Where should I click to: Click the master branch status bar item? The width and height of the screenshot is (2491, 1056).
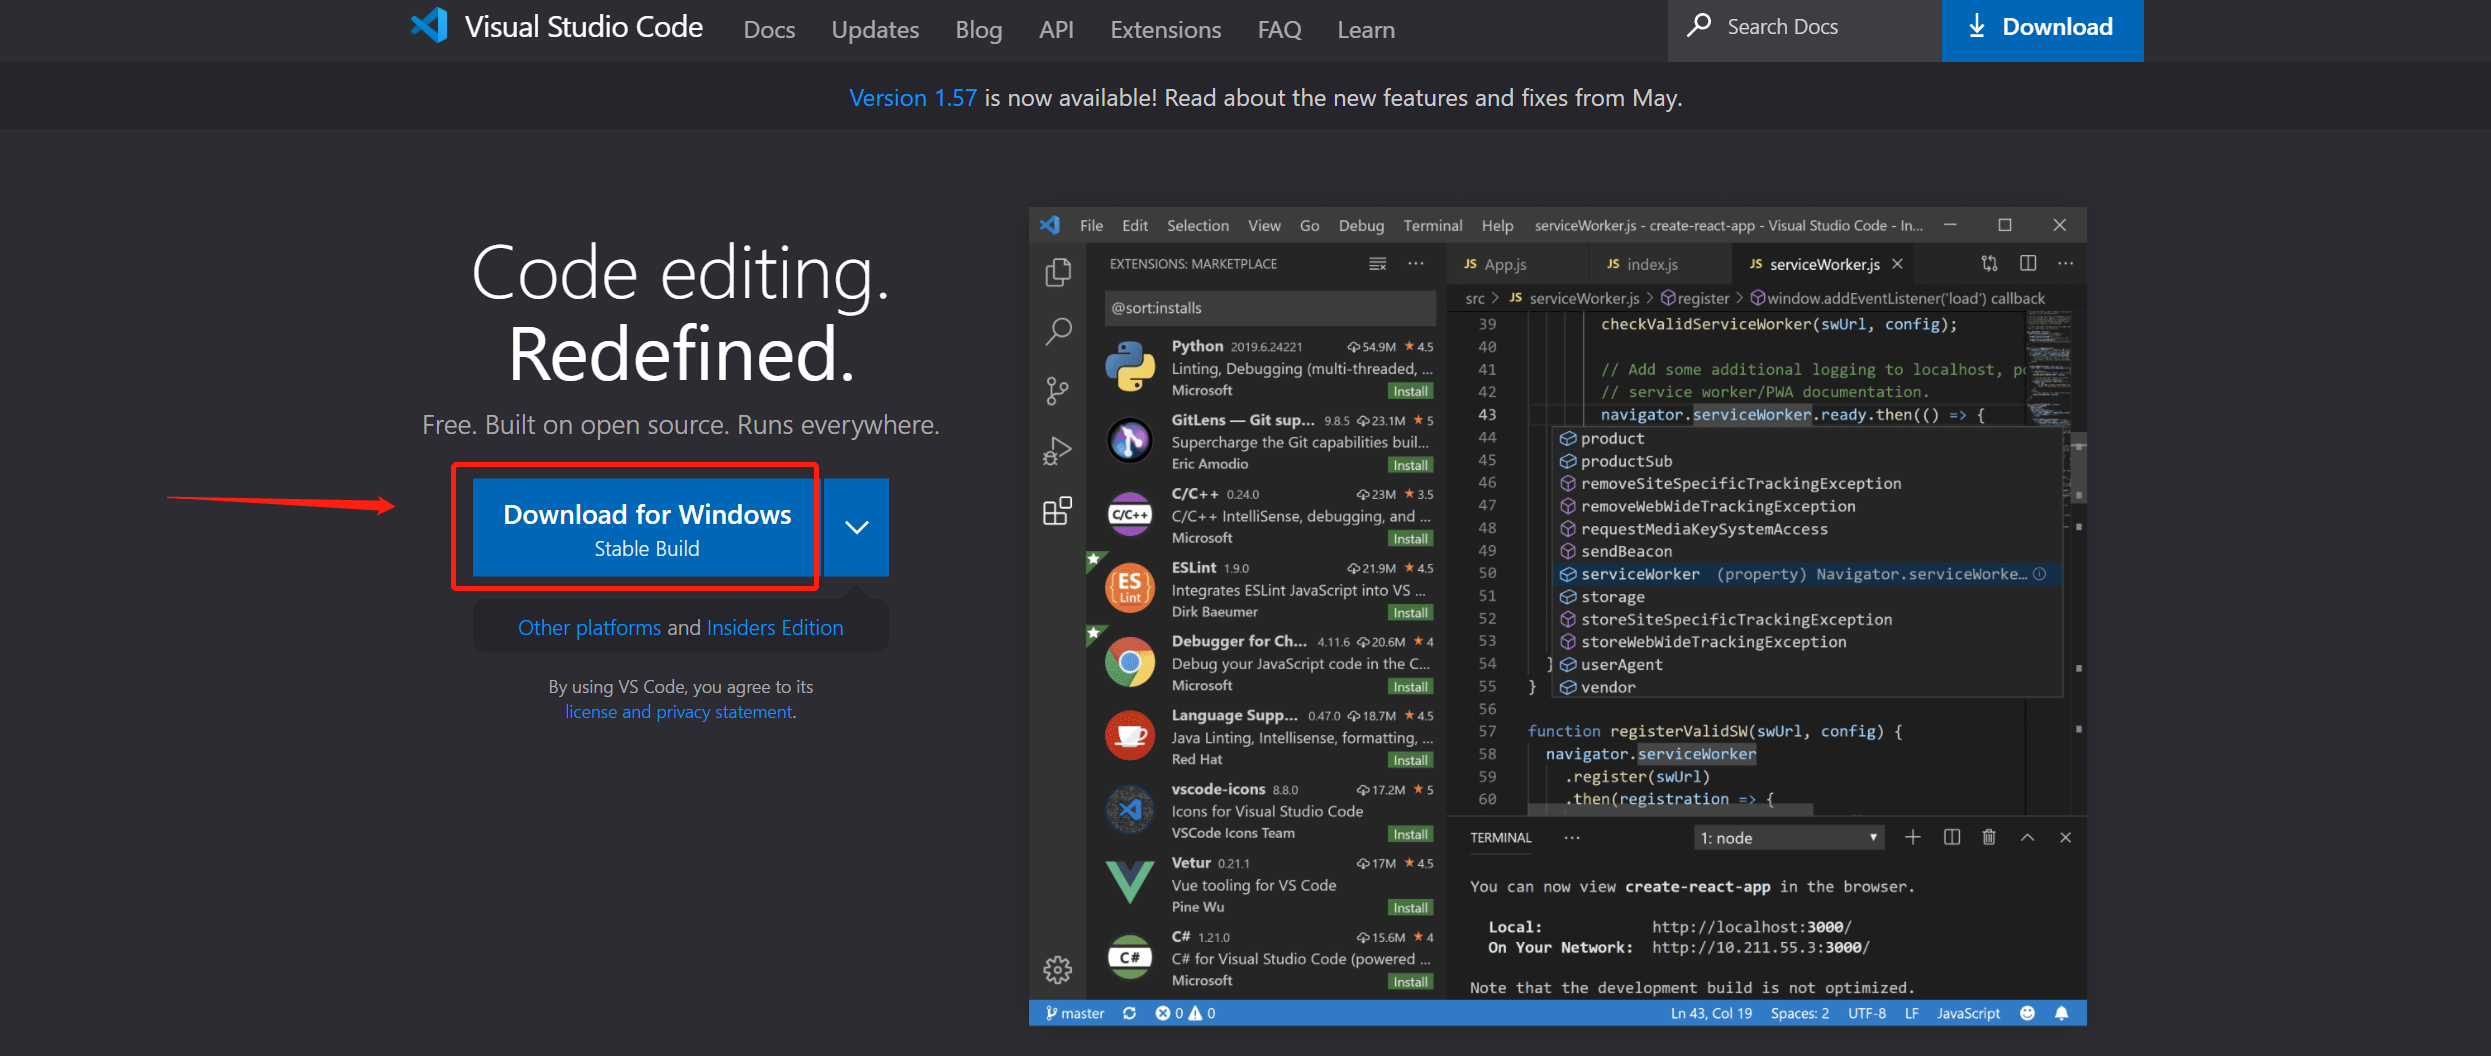[x=1074, y=1013]
